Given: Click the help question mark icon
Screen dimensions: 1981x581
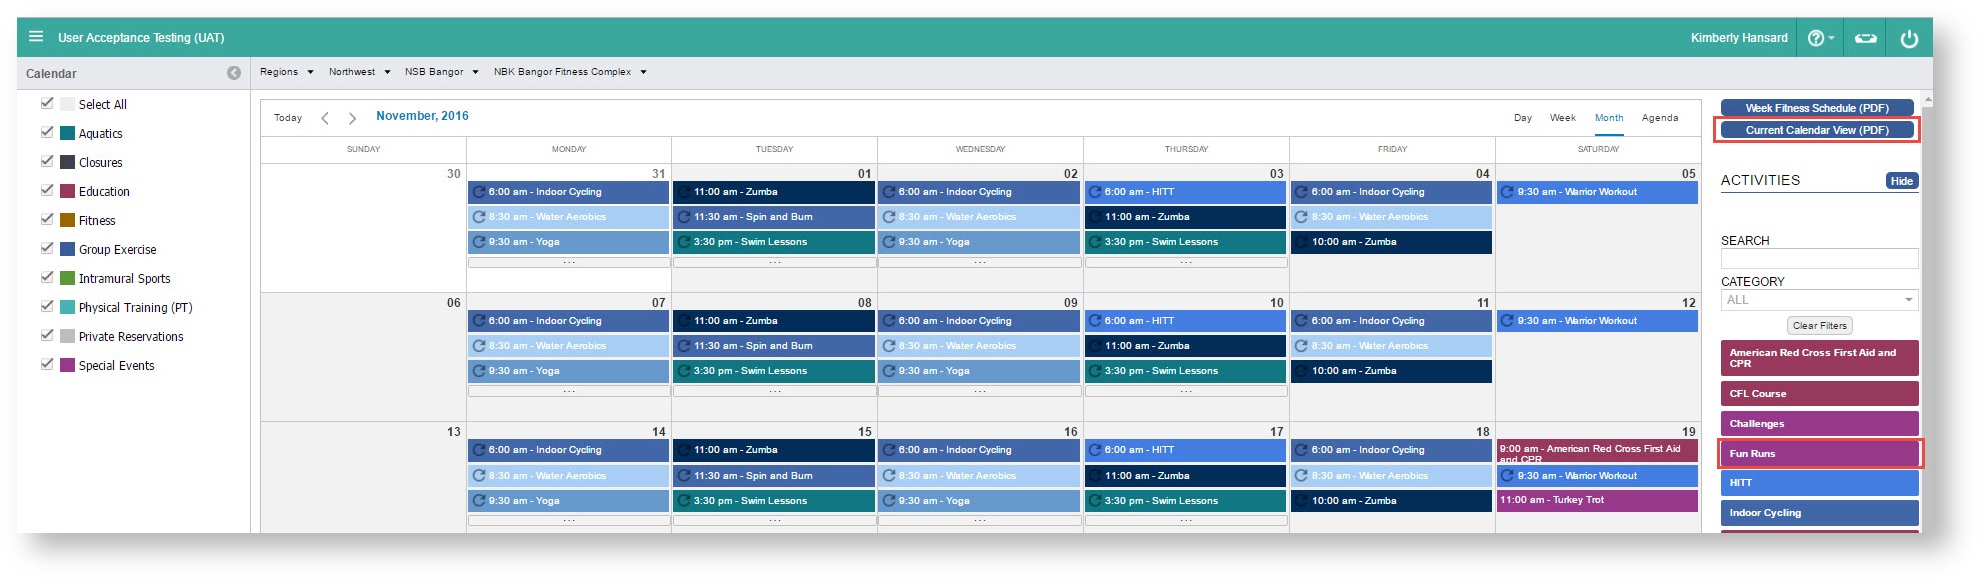Looking at the screenshot, I should (x=1816, y=38).
